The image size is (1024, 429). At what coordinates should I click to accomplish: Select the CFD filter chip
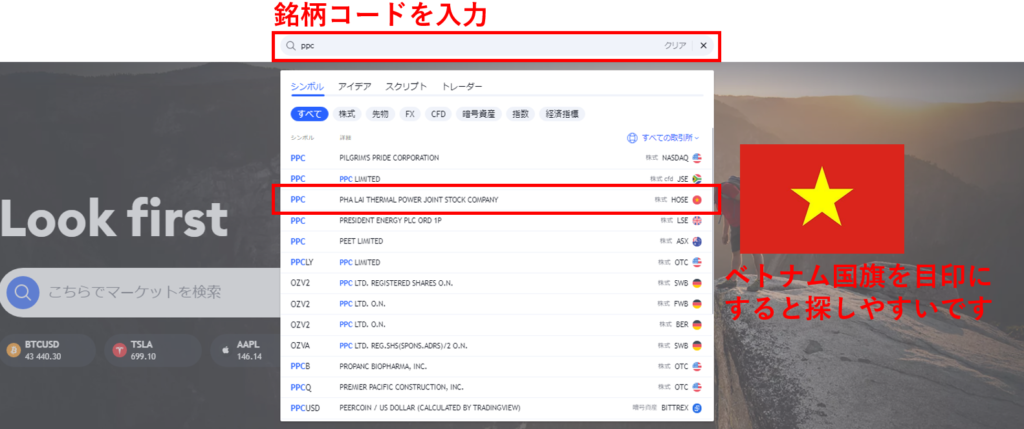point(438,114)
